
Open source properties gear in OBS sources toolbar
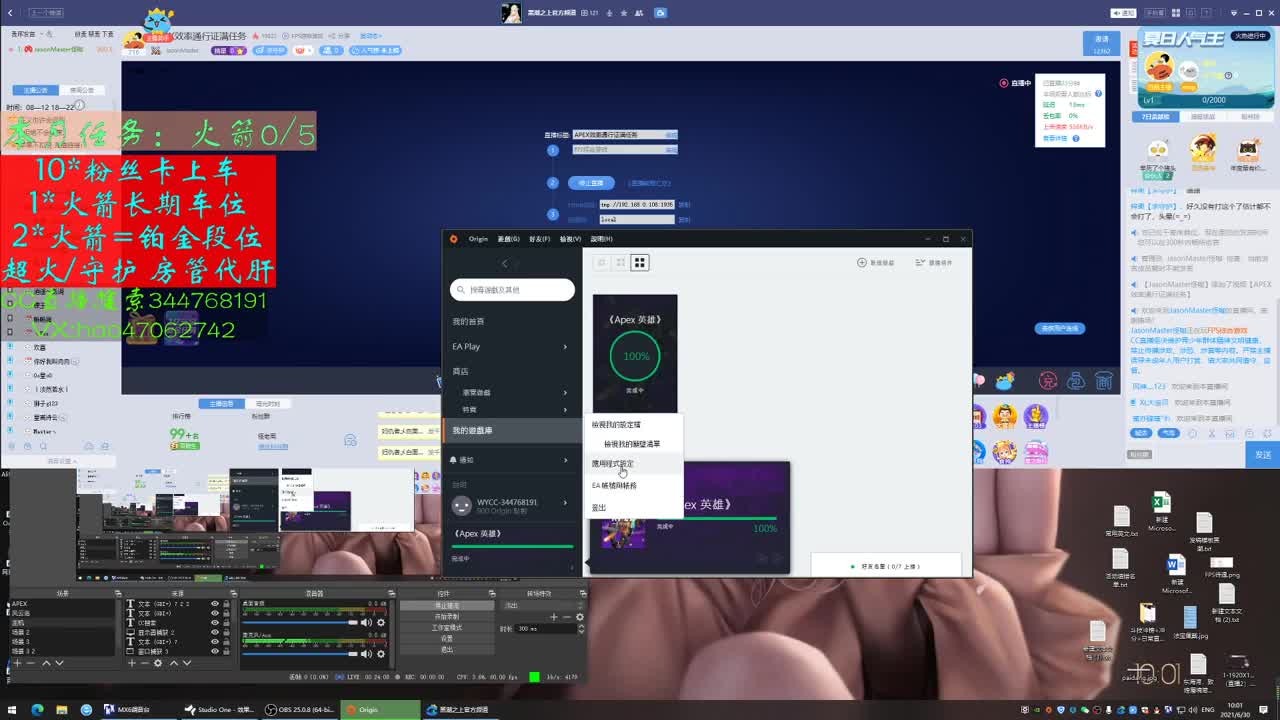click(158, 663)
